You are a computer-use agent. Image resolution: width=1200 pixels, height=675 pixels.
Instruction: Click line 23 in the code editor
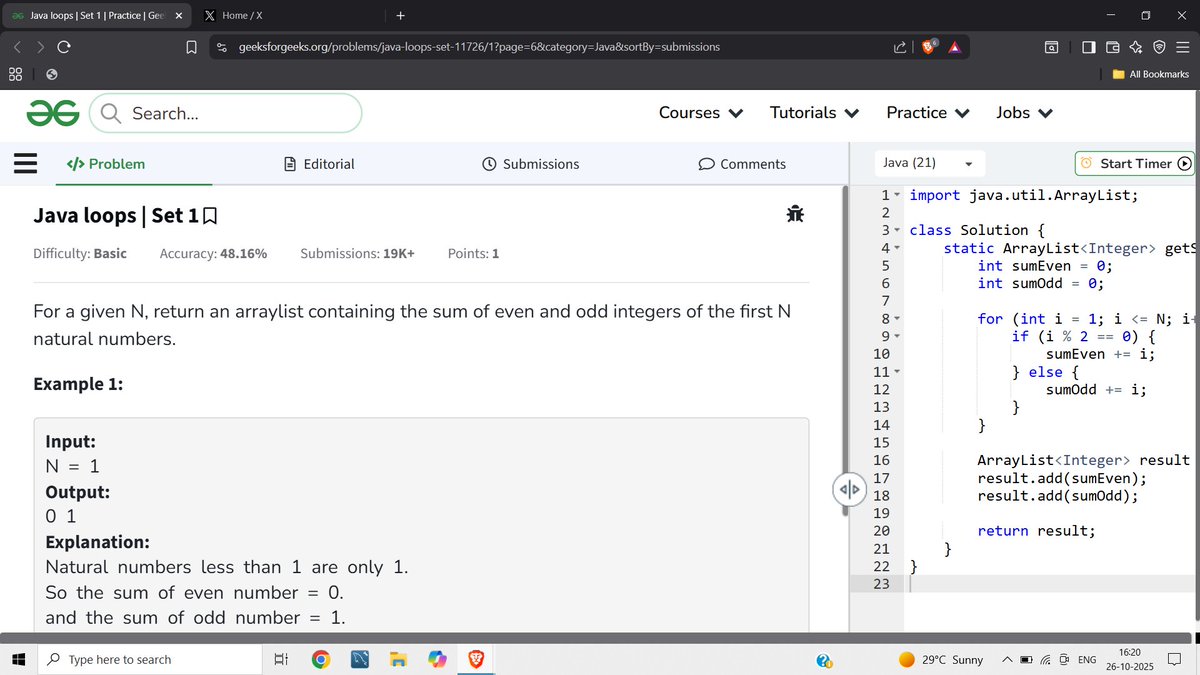point(1050,584)
